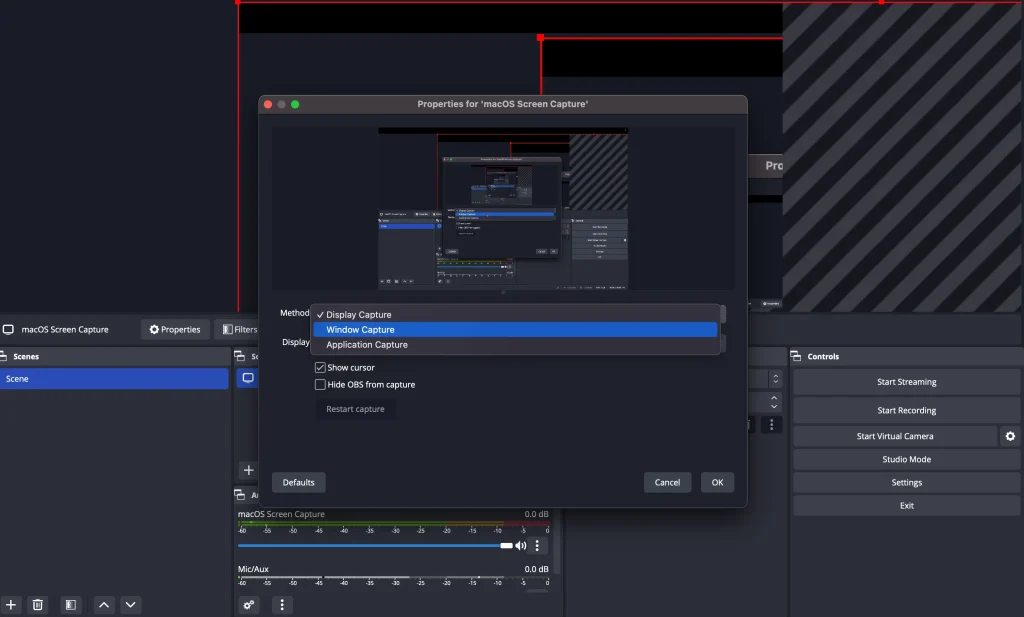
Task: Toggle Studio Mode
Action: pos(906,459)
